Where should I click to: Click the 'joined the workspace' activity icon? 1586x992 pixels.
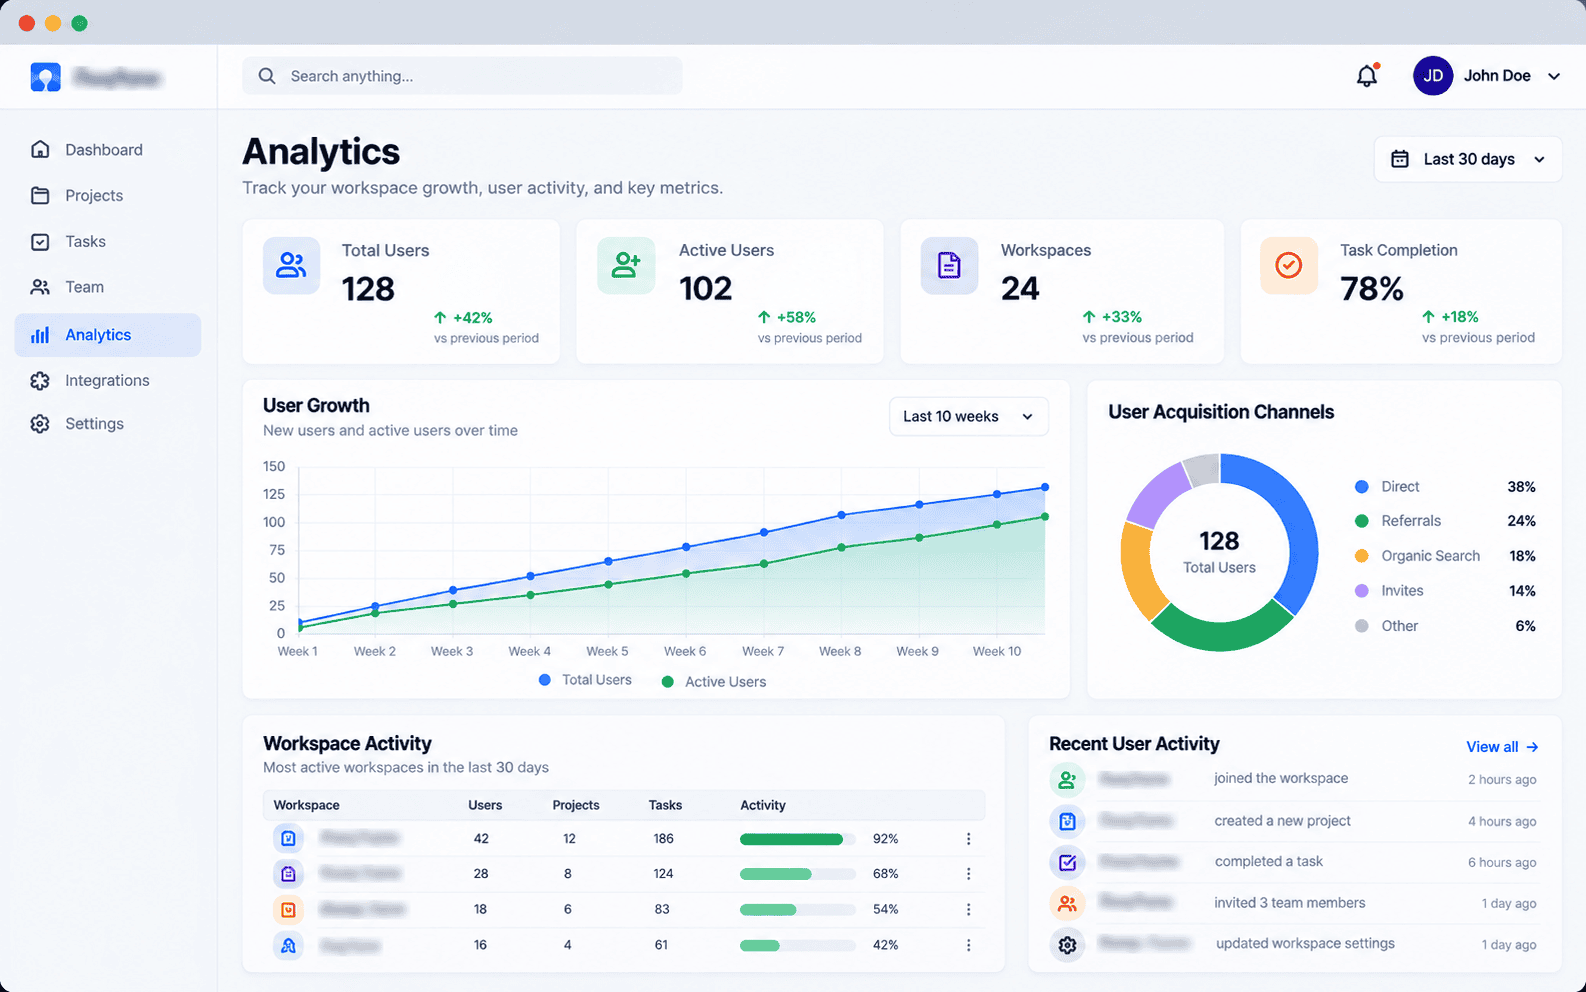(x=1067, y=780)
